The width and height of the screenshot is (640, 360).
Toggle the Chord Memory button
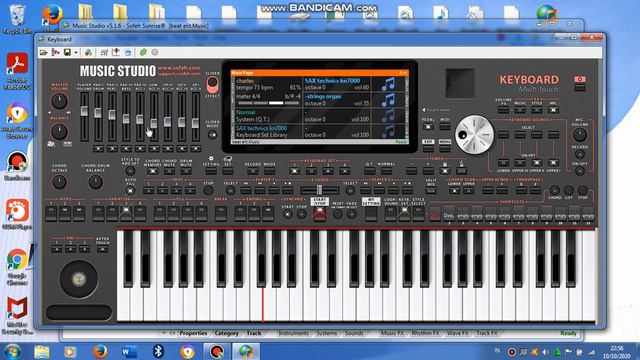[153, 171]
